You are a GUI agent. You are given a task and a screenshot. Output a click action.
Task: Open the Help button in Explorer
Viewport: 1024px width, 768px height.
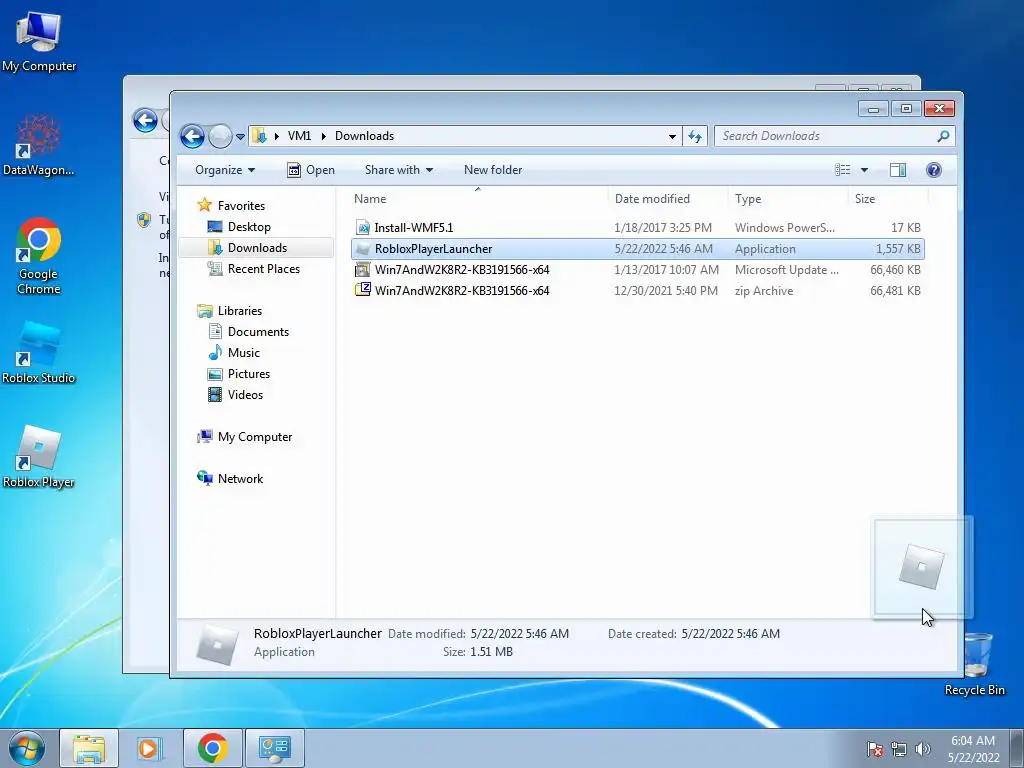coord(934,170)
